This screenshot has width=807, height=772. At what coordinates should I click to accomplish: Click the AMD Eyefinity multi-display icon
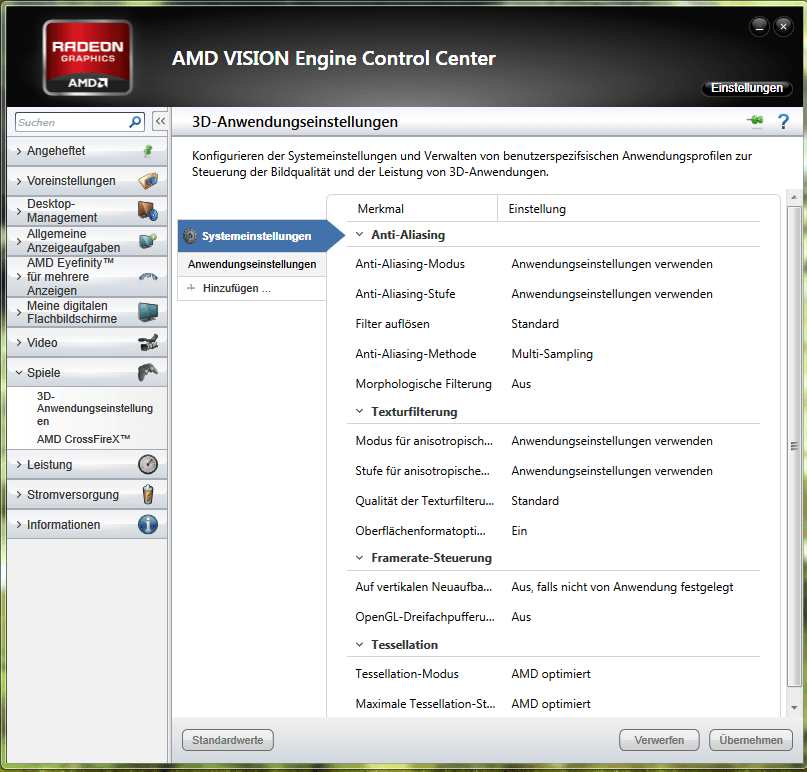click(x=148, y=276)
